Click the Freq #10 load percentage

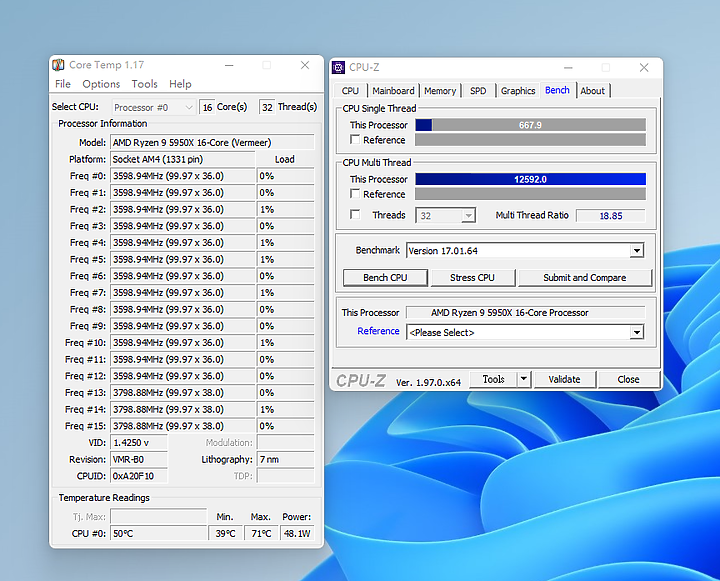click(285, 343)
